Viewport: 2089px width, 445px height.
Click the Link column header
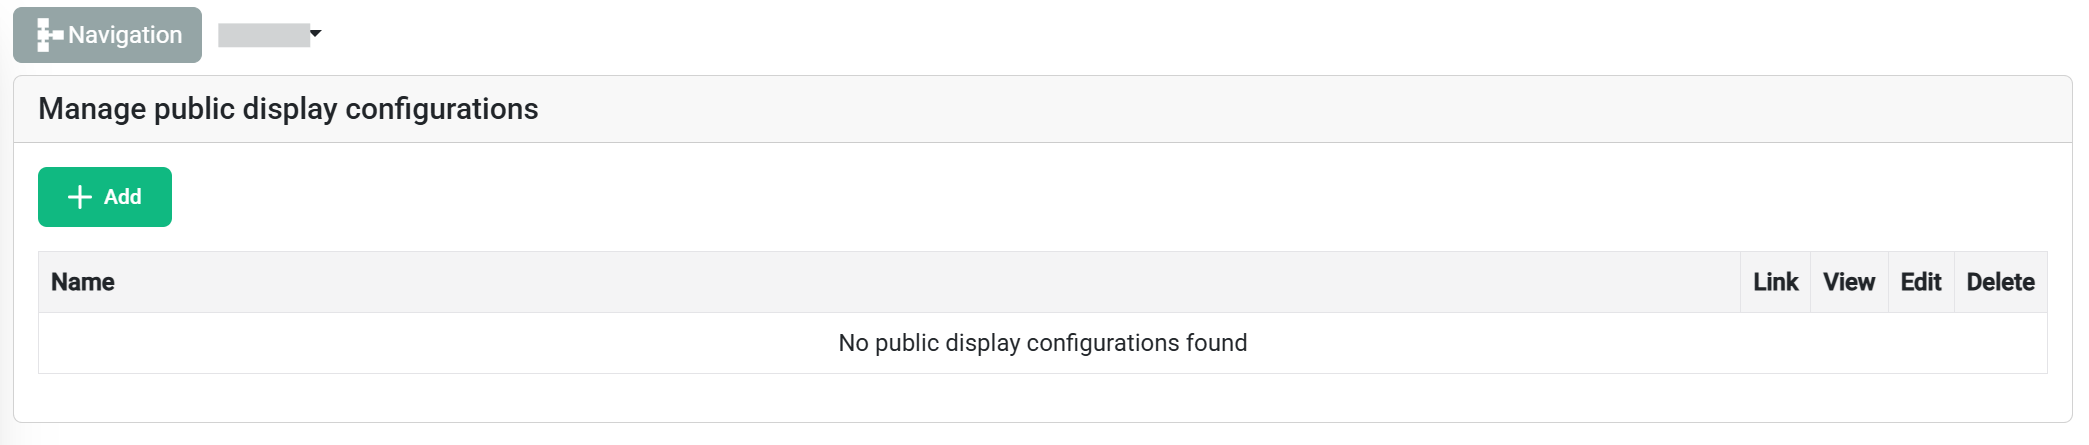point(1775,282)
